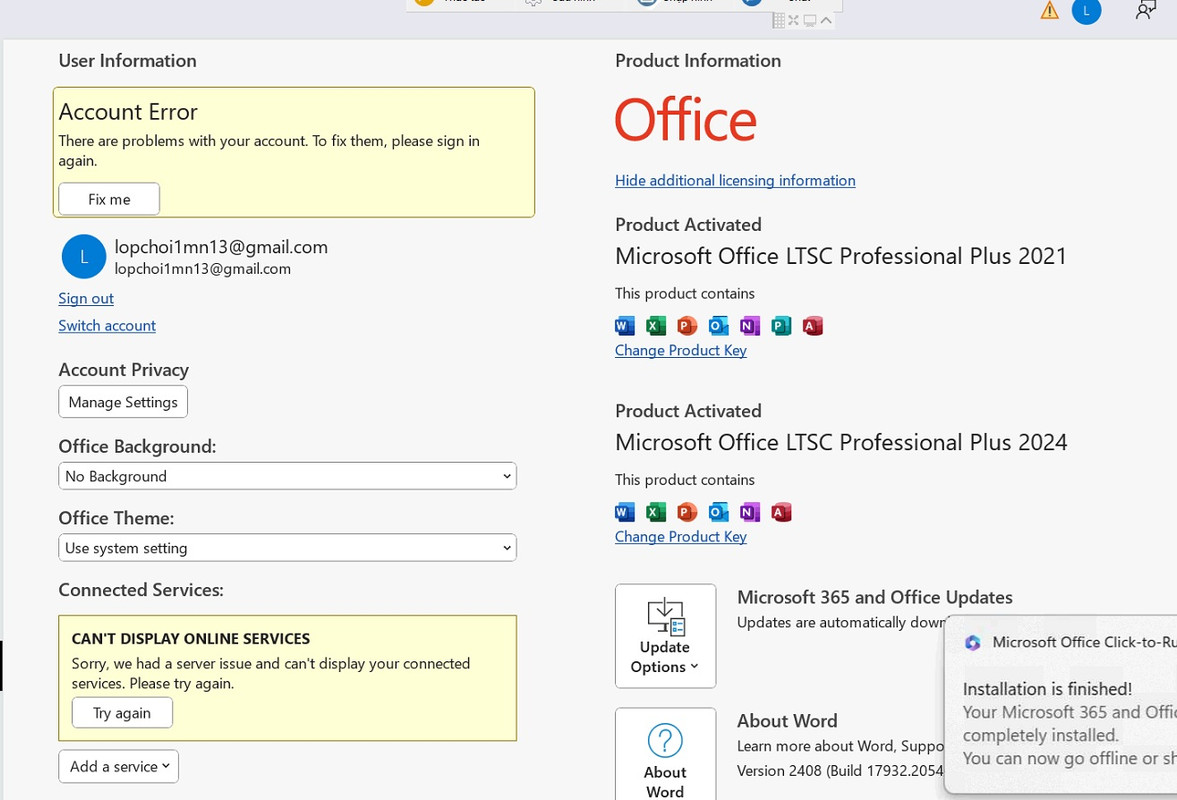Click the Publisher icon under Office LTSC 2021
The height and width of the screenshot is (800, 1177).
coord(781,326)
